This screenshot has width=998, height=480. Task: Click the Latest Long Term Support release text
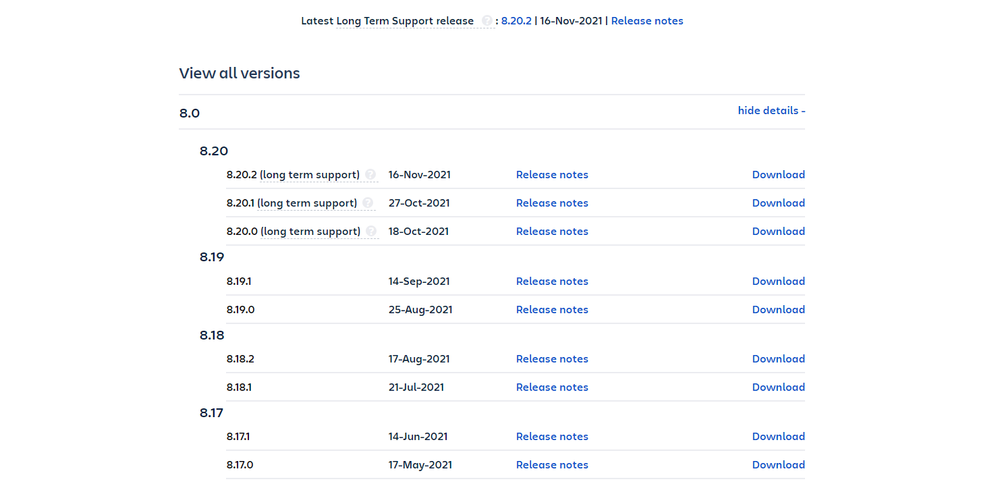pos(387,21)
